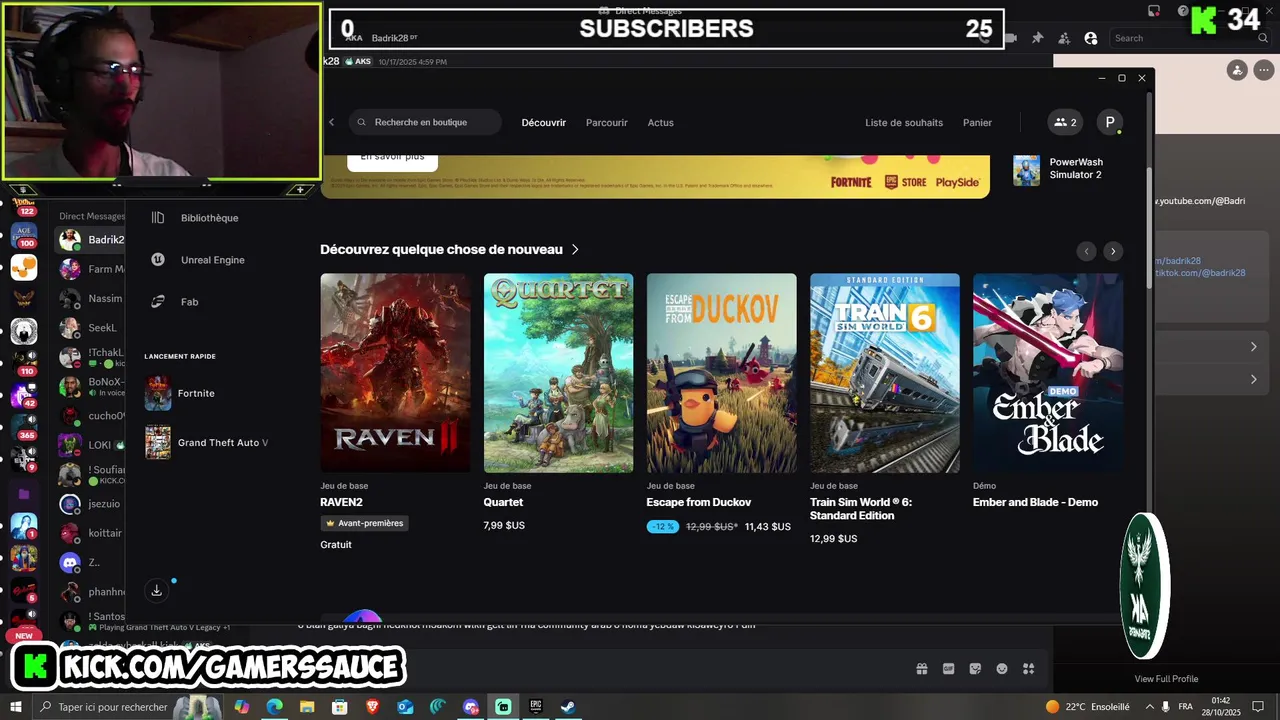Open Discord from the taskbar
The height and width of the screenshot is (720, 1280).
[471, 707]
